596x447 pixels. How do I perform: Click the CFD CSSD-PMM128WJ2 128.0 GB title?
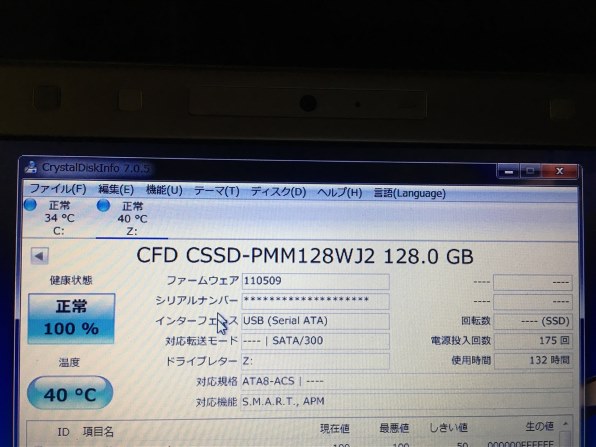point(305,256)
